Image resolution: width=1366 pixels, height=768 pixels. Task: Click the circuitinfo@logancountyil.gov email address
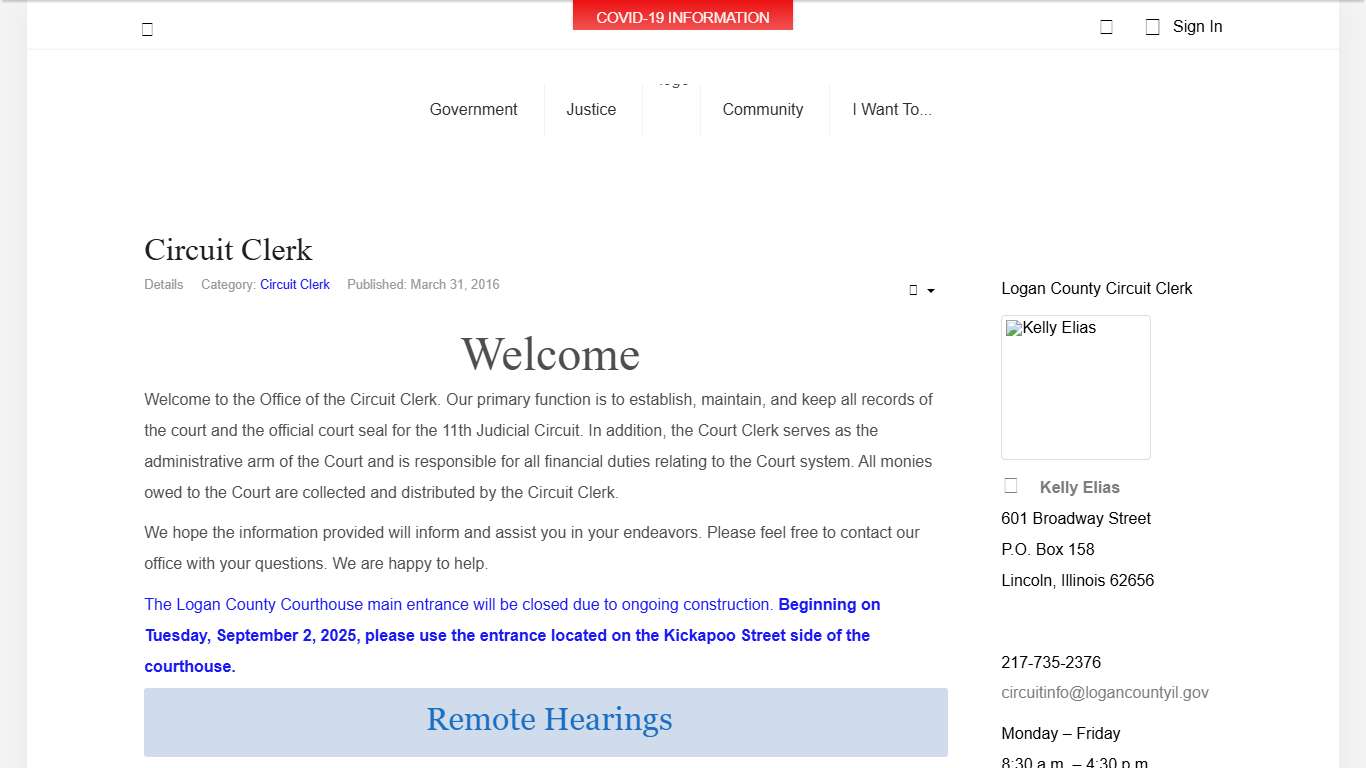tap(1105, 692)
